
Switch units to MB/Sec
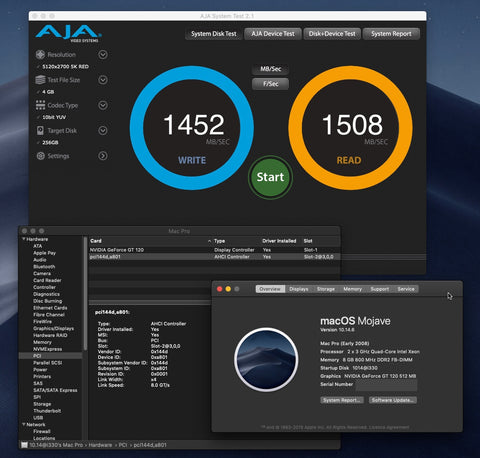pyautogui.click(x=271, y=69)
